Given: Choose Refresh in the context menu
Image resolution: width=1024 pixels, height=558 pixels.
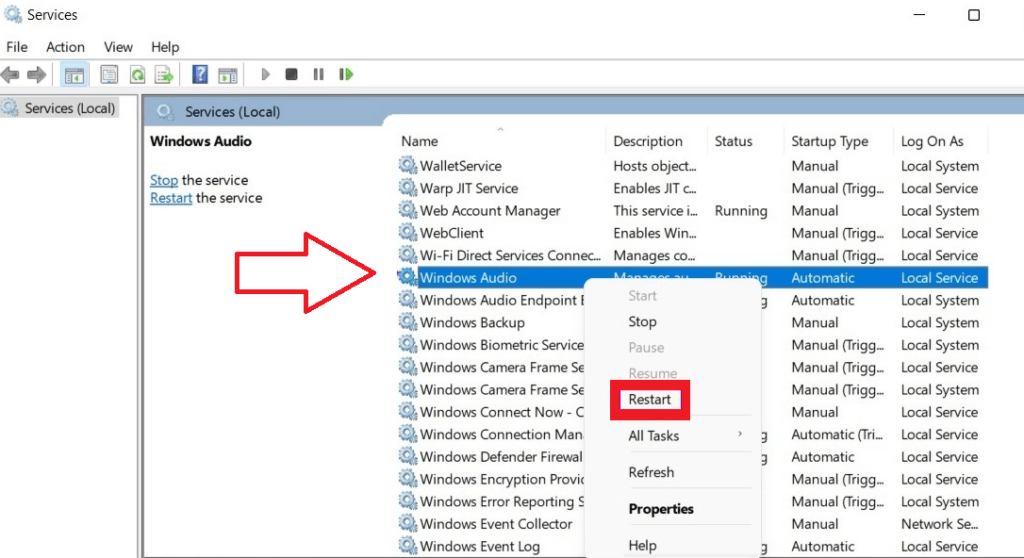Looking at the screenshot, I should pos(651,472).
